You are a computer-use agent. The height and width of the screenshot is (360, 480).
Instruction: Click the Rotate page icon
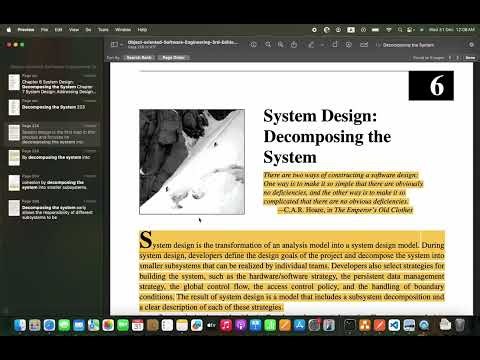(335, 44)
